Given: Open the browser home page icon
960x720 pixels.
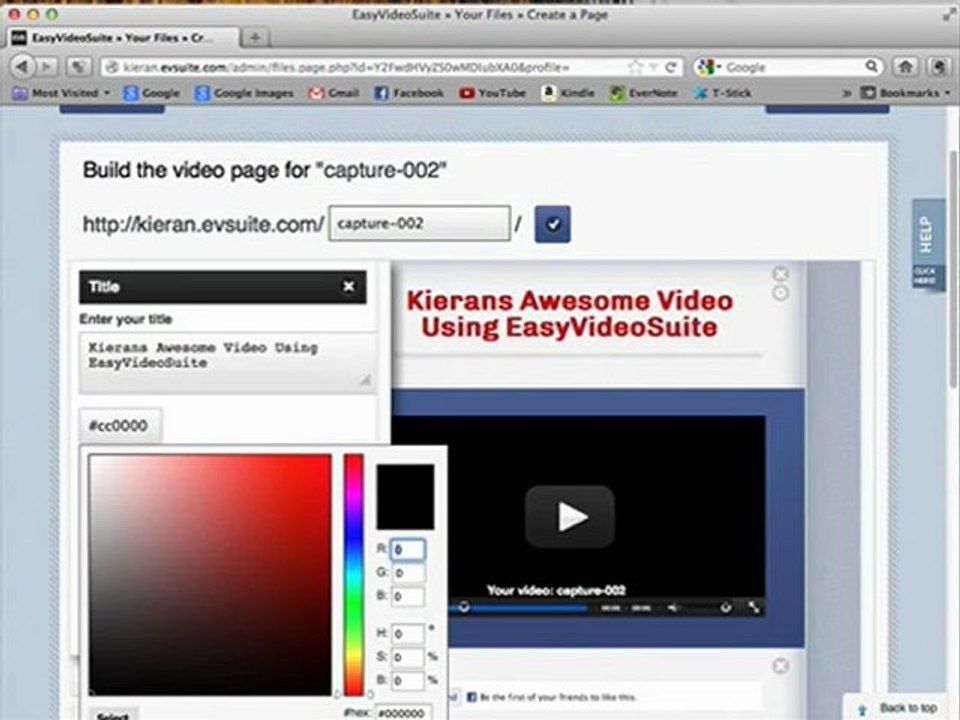Looking at the screenshot, I should pyautogui.click(x=906, y=66).
